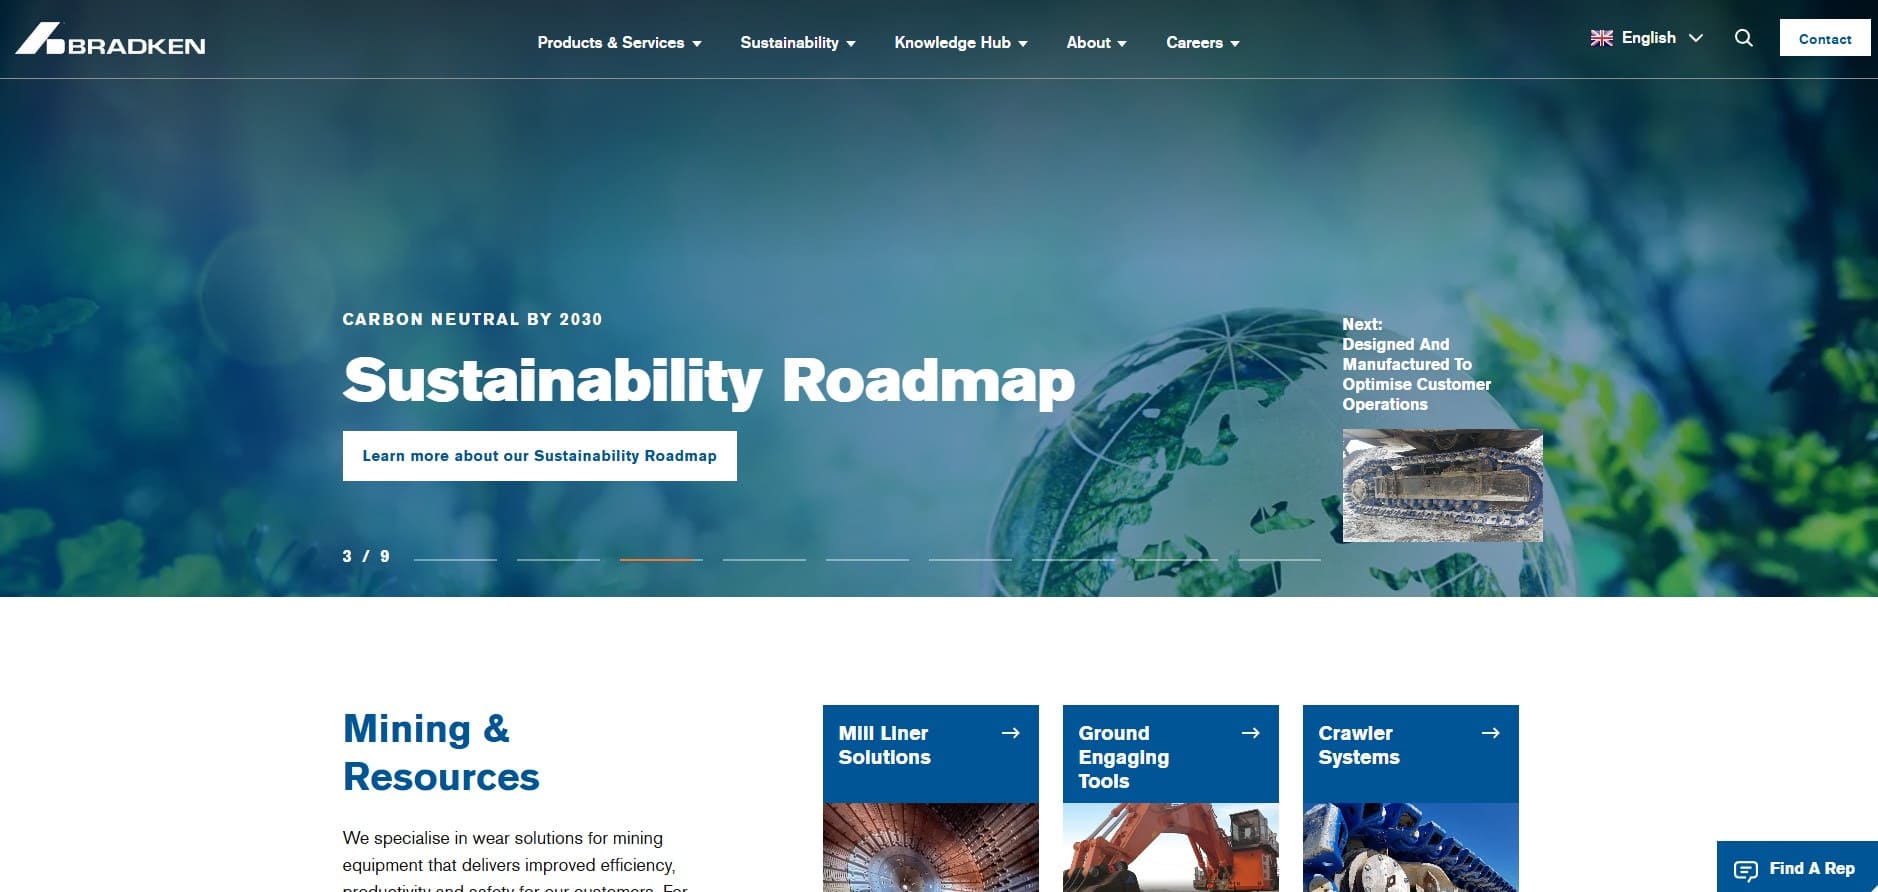
Task: Go to slide 7 carousel indicator
Action: pyautogui.click(x=1073, y=559)
